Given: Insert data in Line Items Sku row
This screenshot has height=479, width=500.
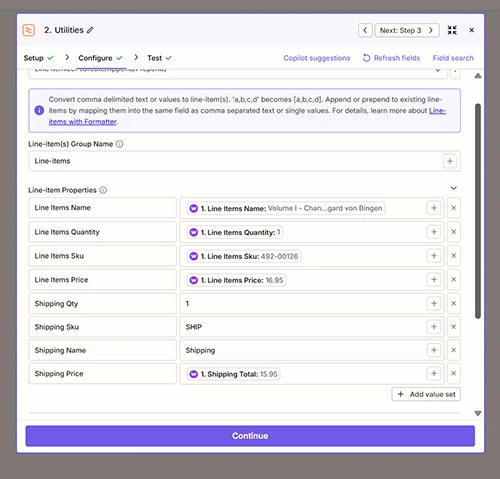Looking at the screenshot, I should pos(434,256).
